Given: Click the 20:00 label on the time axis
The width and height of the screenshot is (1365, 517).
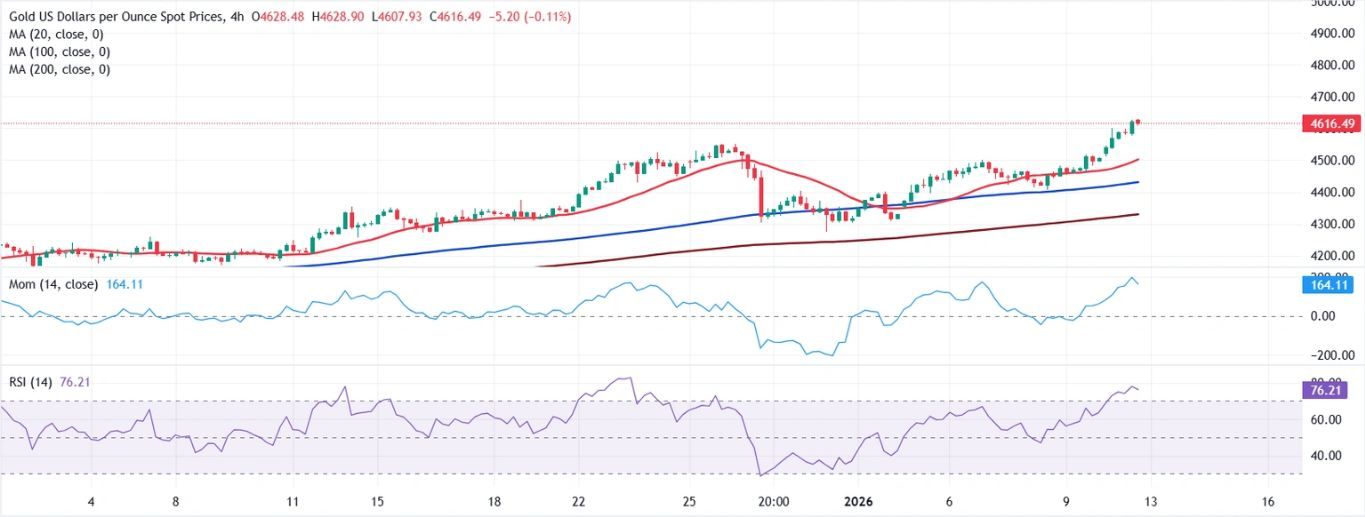Looking at the screenshot, I should 774,502.
